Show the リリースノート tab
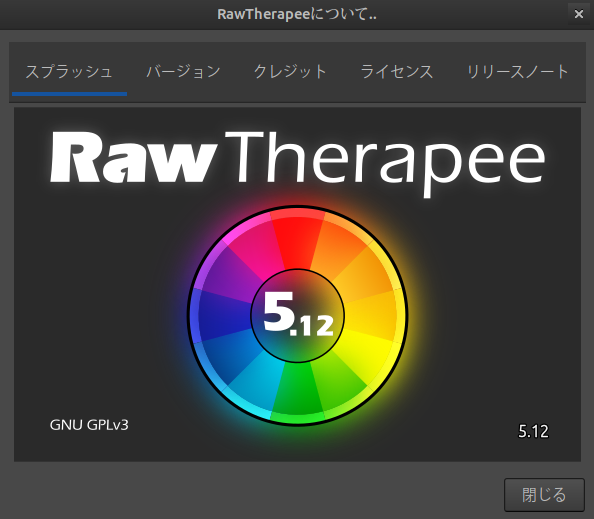 click(517, 71)
